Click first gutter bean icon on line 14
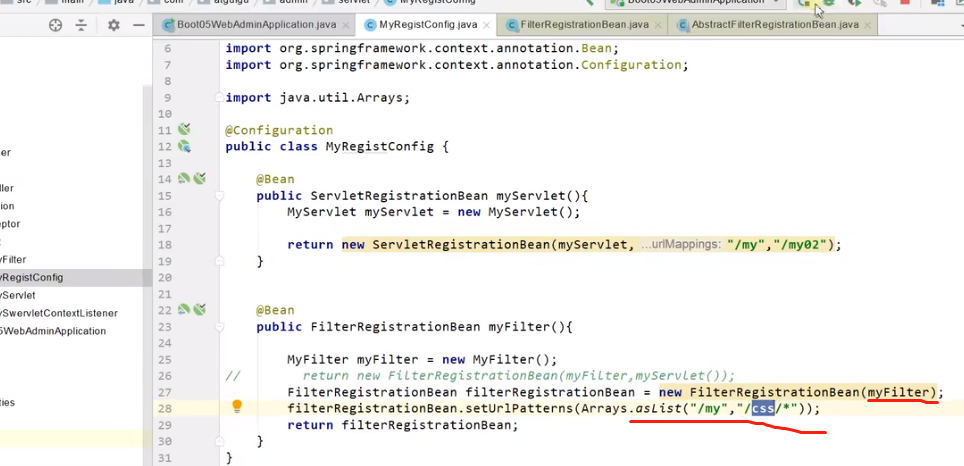Screen dimensions: 964x466 tap(184, 179)
